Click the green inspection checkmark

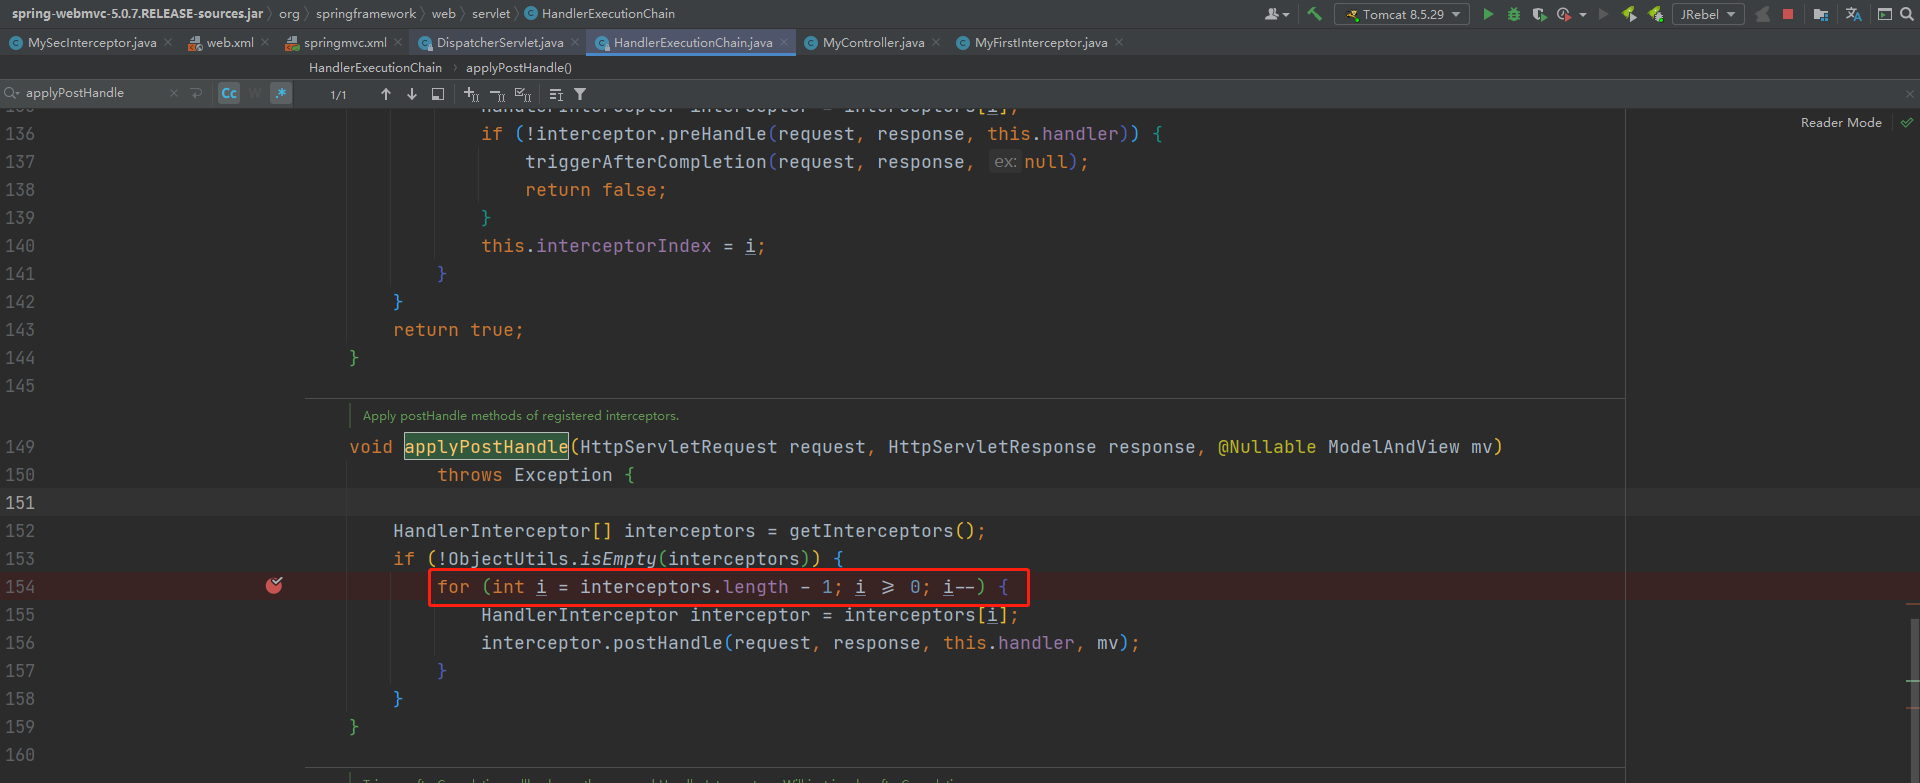pos(1906,123)
